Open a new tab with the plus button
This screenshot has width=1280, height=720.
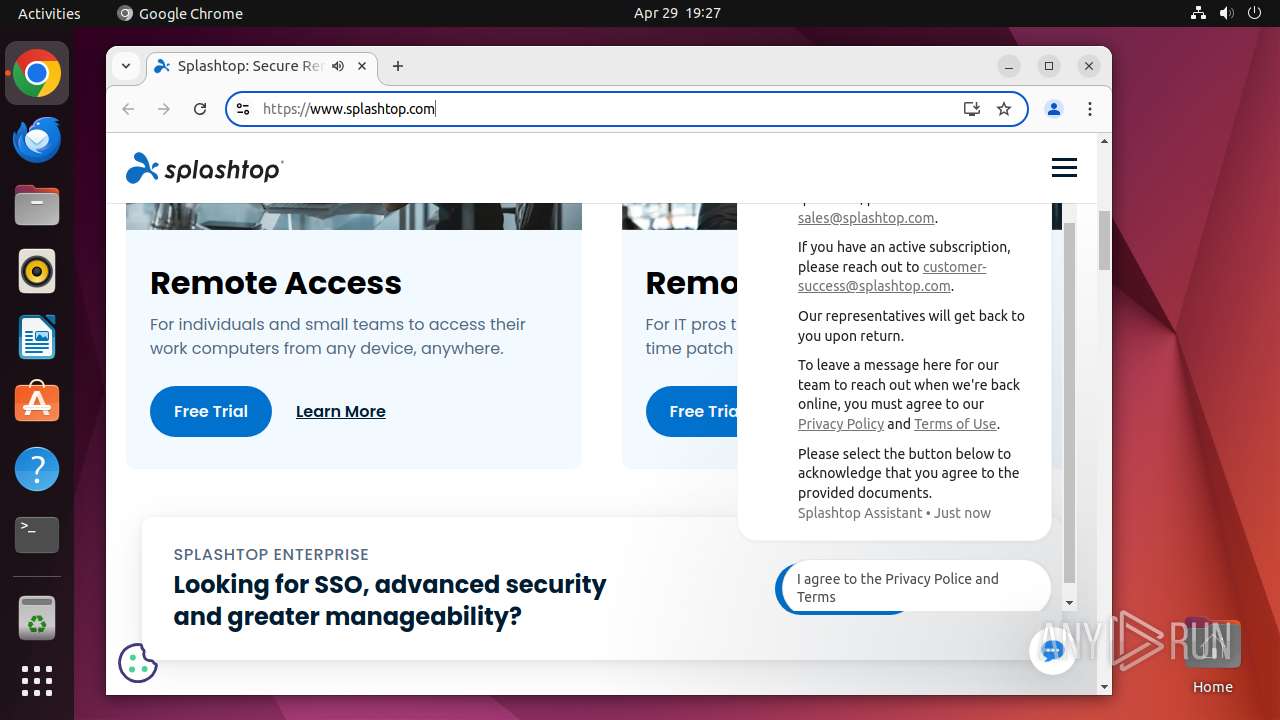click(x=398, y=66)
